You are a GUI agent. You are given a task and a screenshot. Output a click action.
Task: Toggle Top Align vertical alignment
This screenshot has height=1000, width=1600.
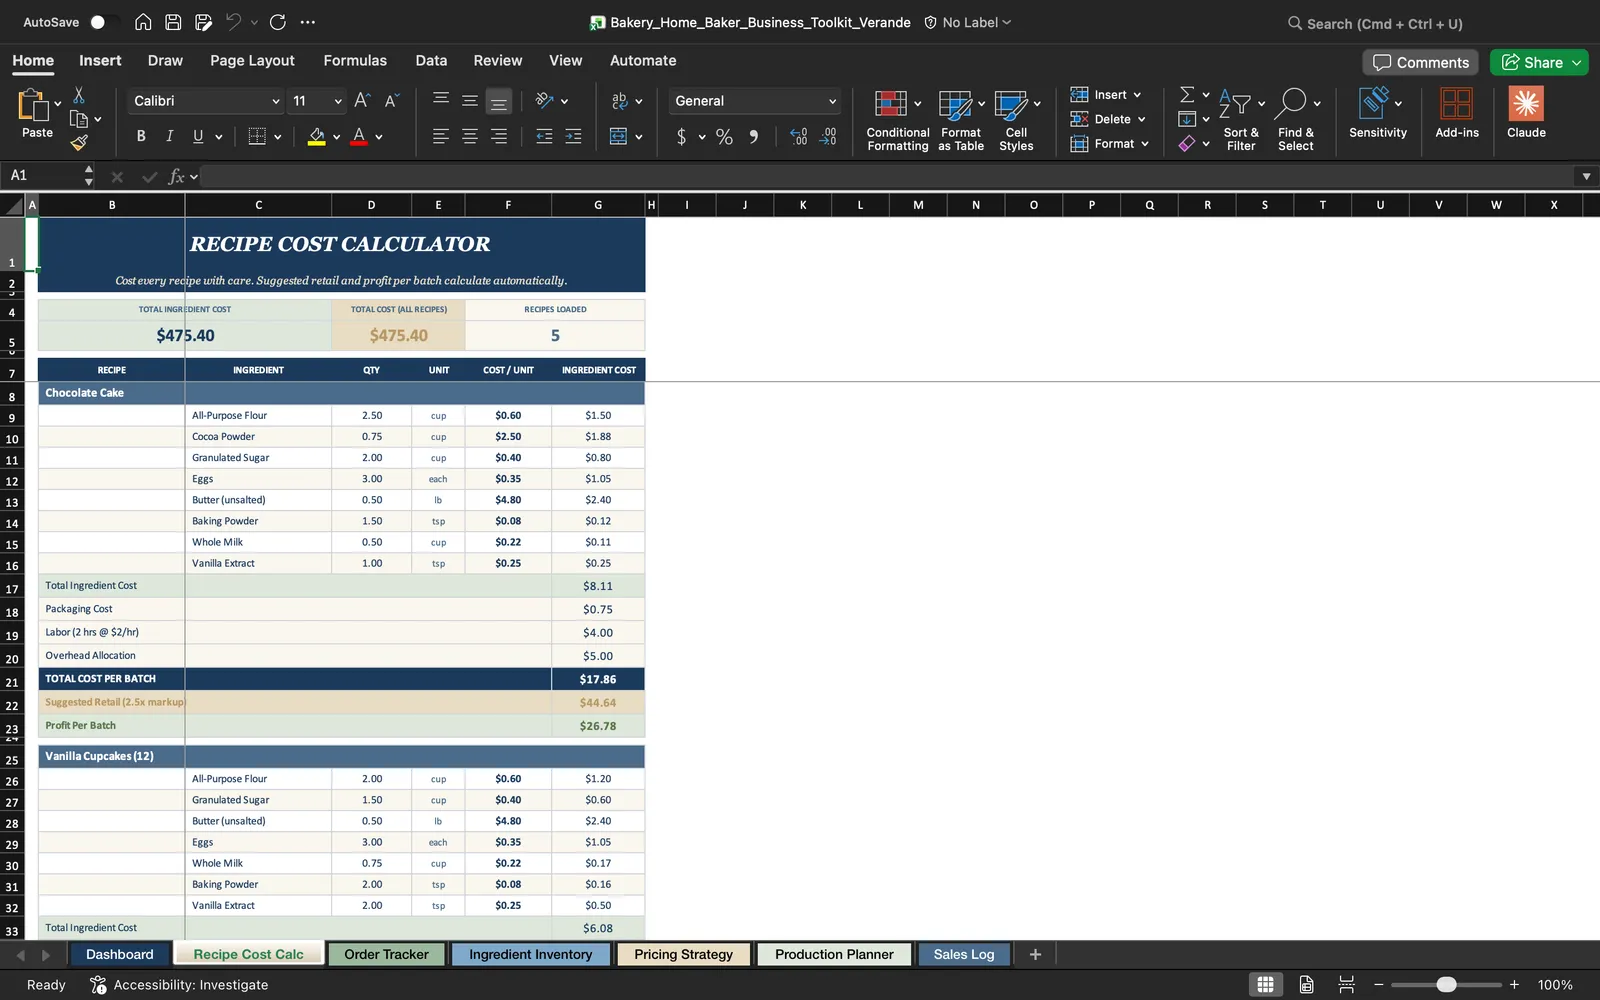click(441, 100)
